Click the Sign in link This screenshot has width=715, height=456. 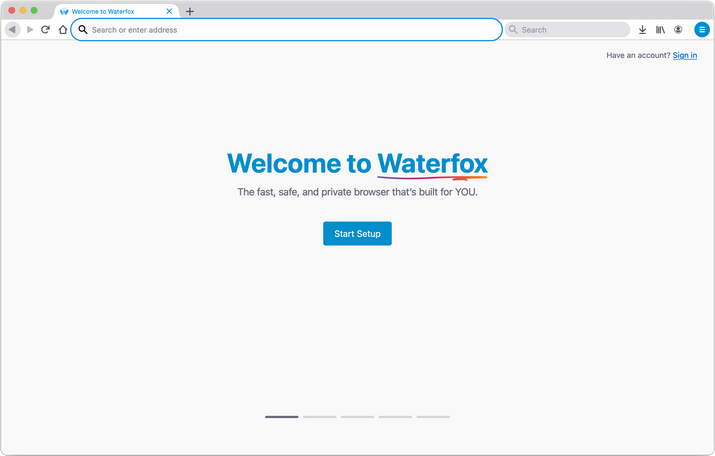tap(684, 55)
